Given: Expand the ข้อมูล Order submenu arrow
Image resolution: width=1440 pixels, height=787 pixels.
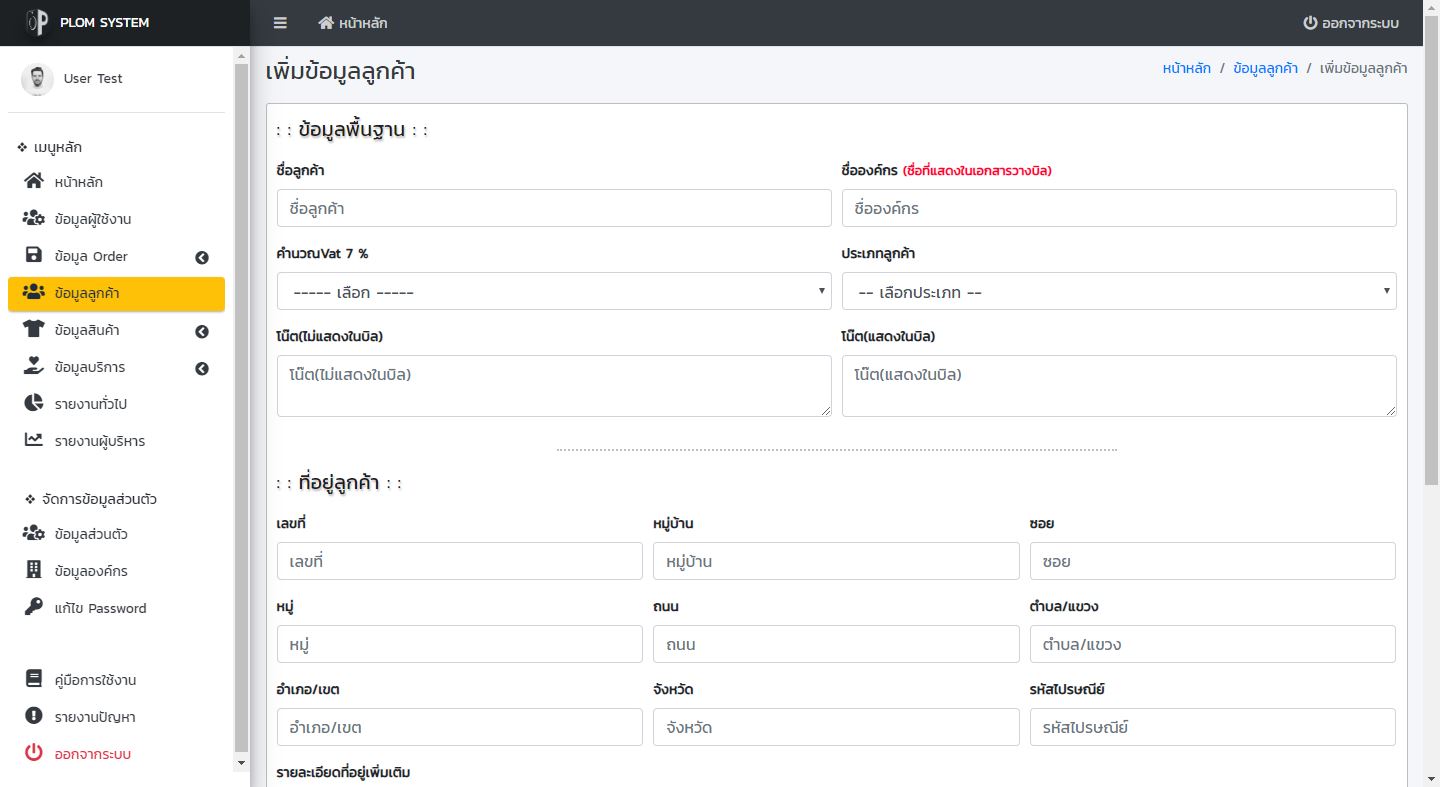Looking at the screenshot, I should pyautogui.click(x=202, y=257).
